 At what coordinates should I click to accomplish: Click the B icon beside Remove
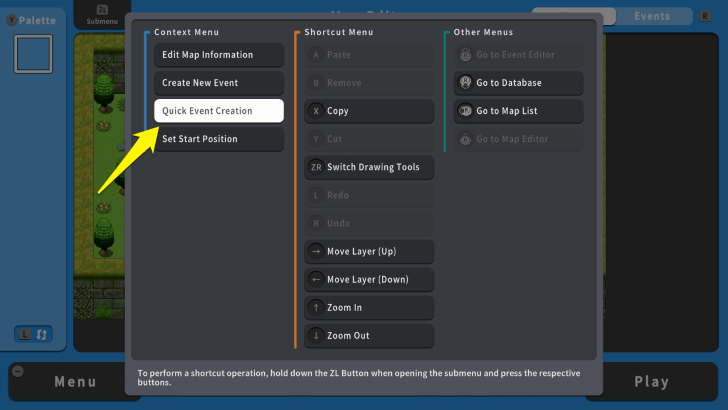pyautogui.click(x=316, y=83)
